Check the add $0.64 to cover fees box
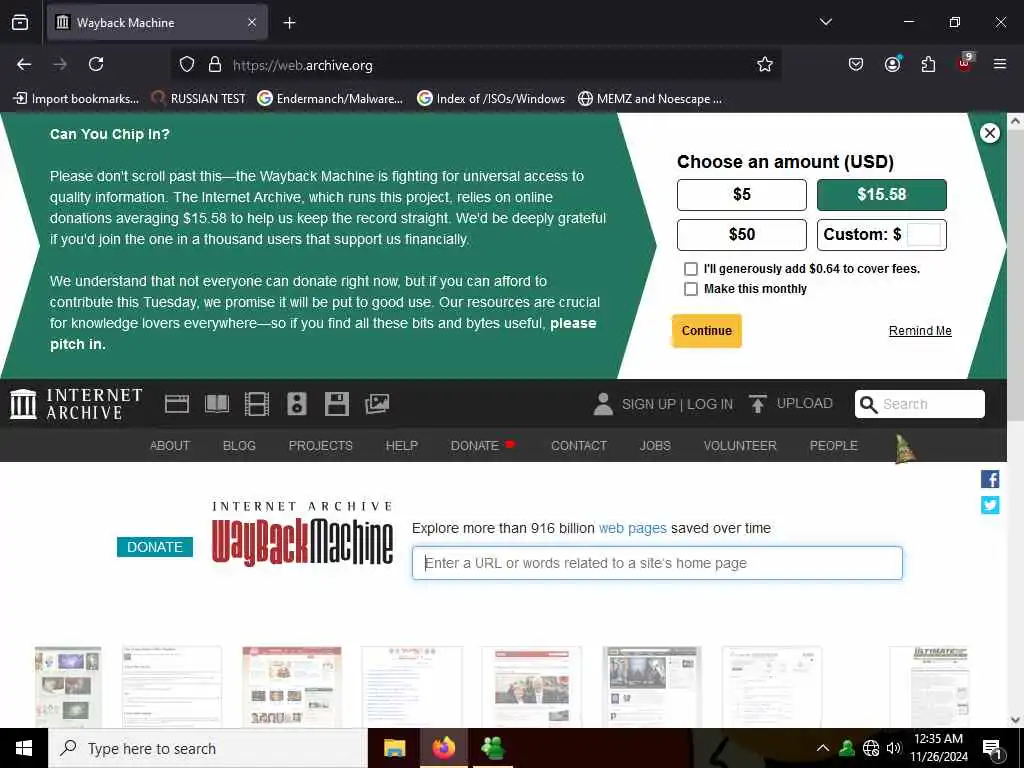 point(690,269)
